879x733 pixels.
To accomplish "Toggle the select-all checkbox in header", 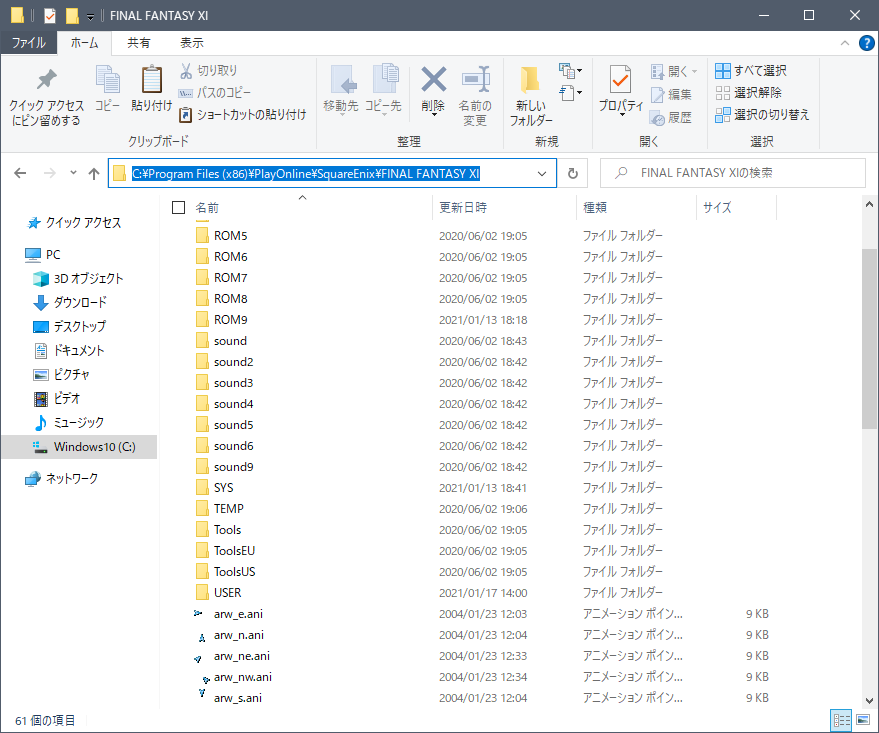I will [178, 208].
